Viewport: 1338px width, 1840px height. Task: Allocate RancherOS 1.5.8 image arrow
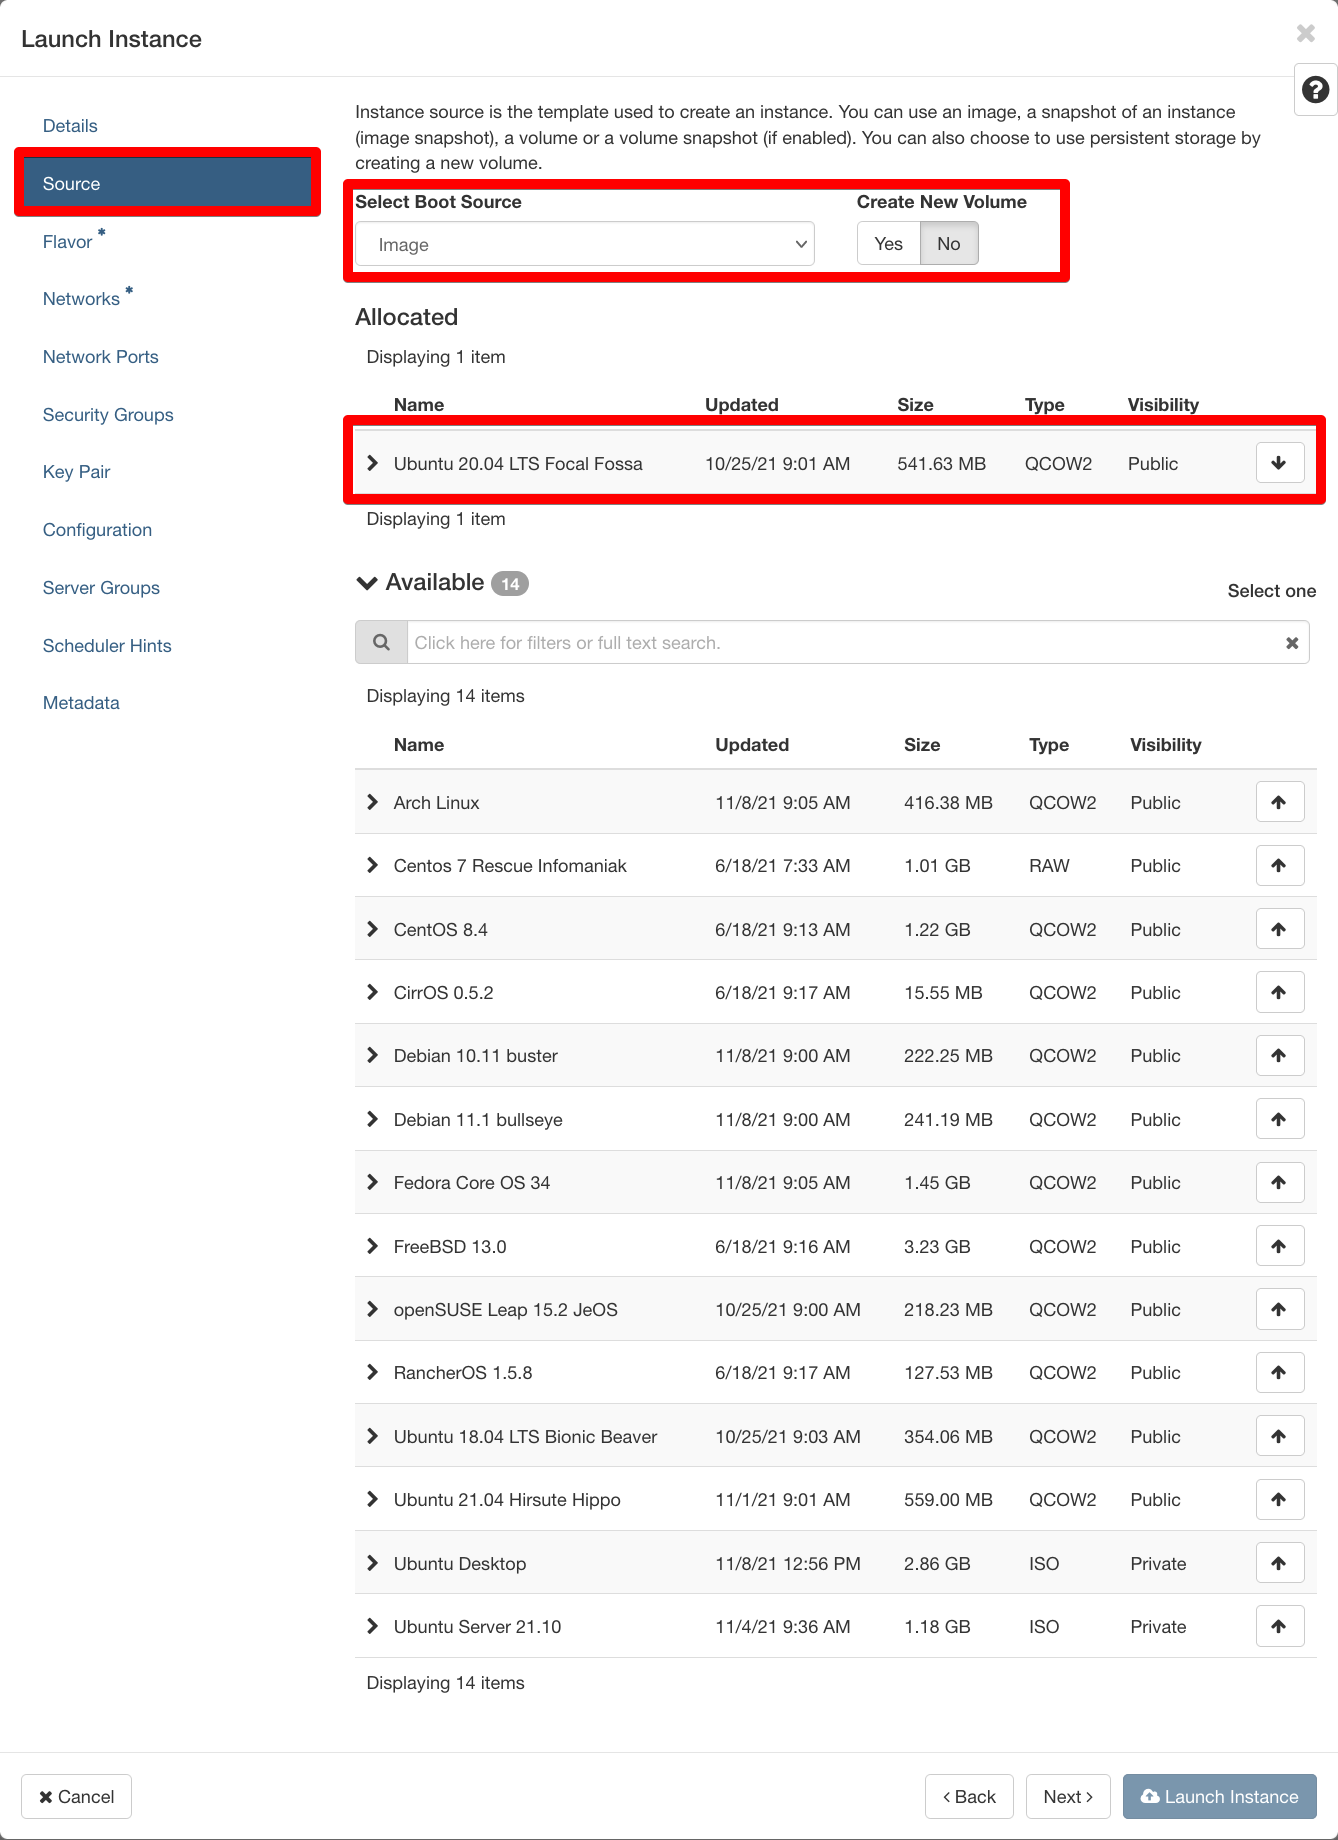pyautogui.click(x=1279, y=1372)
